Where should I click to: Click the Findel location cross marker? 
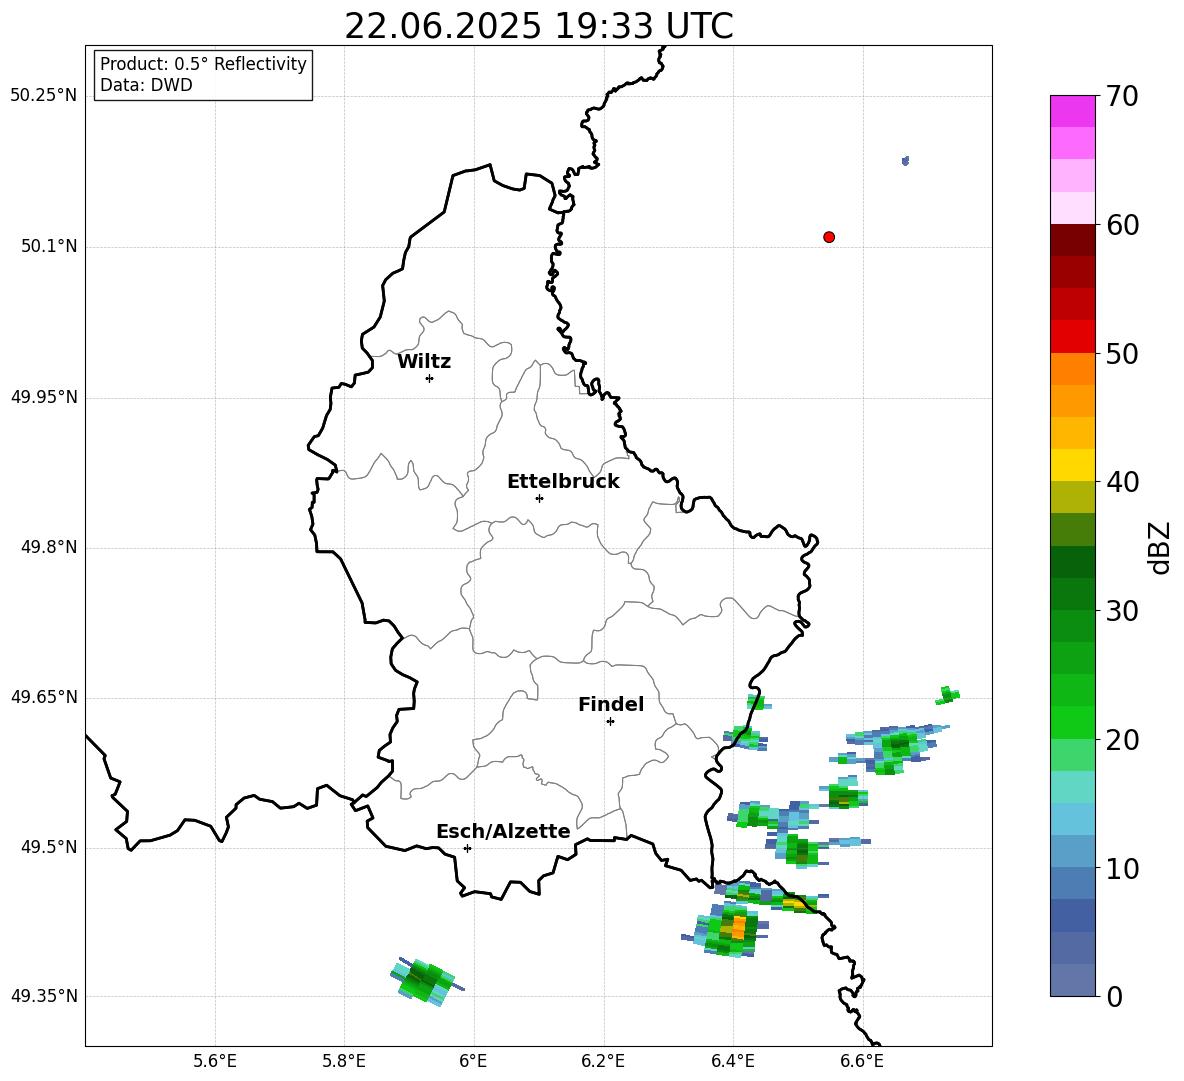(x=610, y=721)
